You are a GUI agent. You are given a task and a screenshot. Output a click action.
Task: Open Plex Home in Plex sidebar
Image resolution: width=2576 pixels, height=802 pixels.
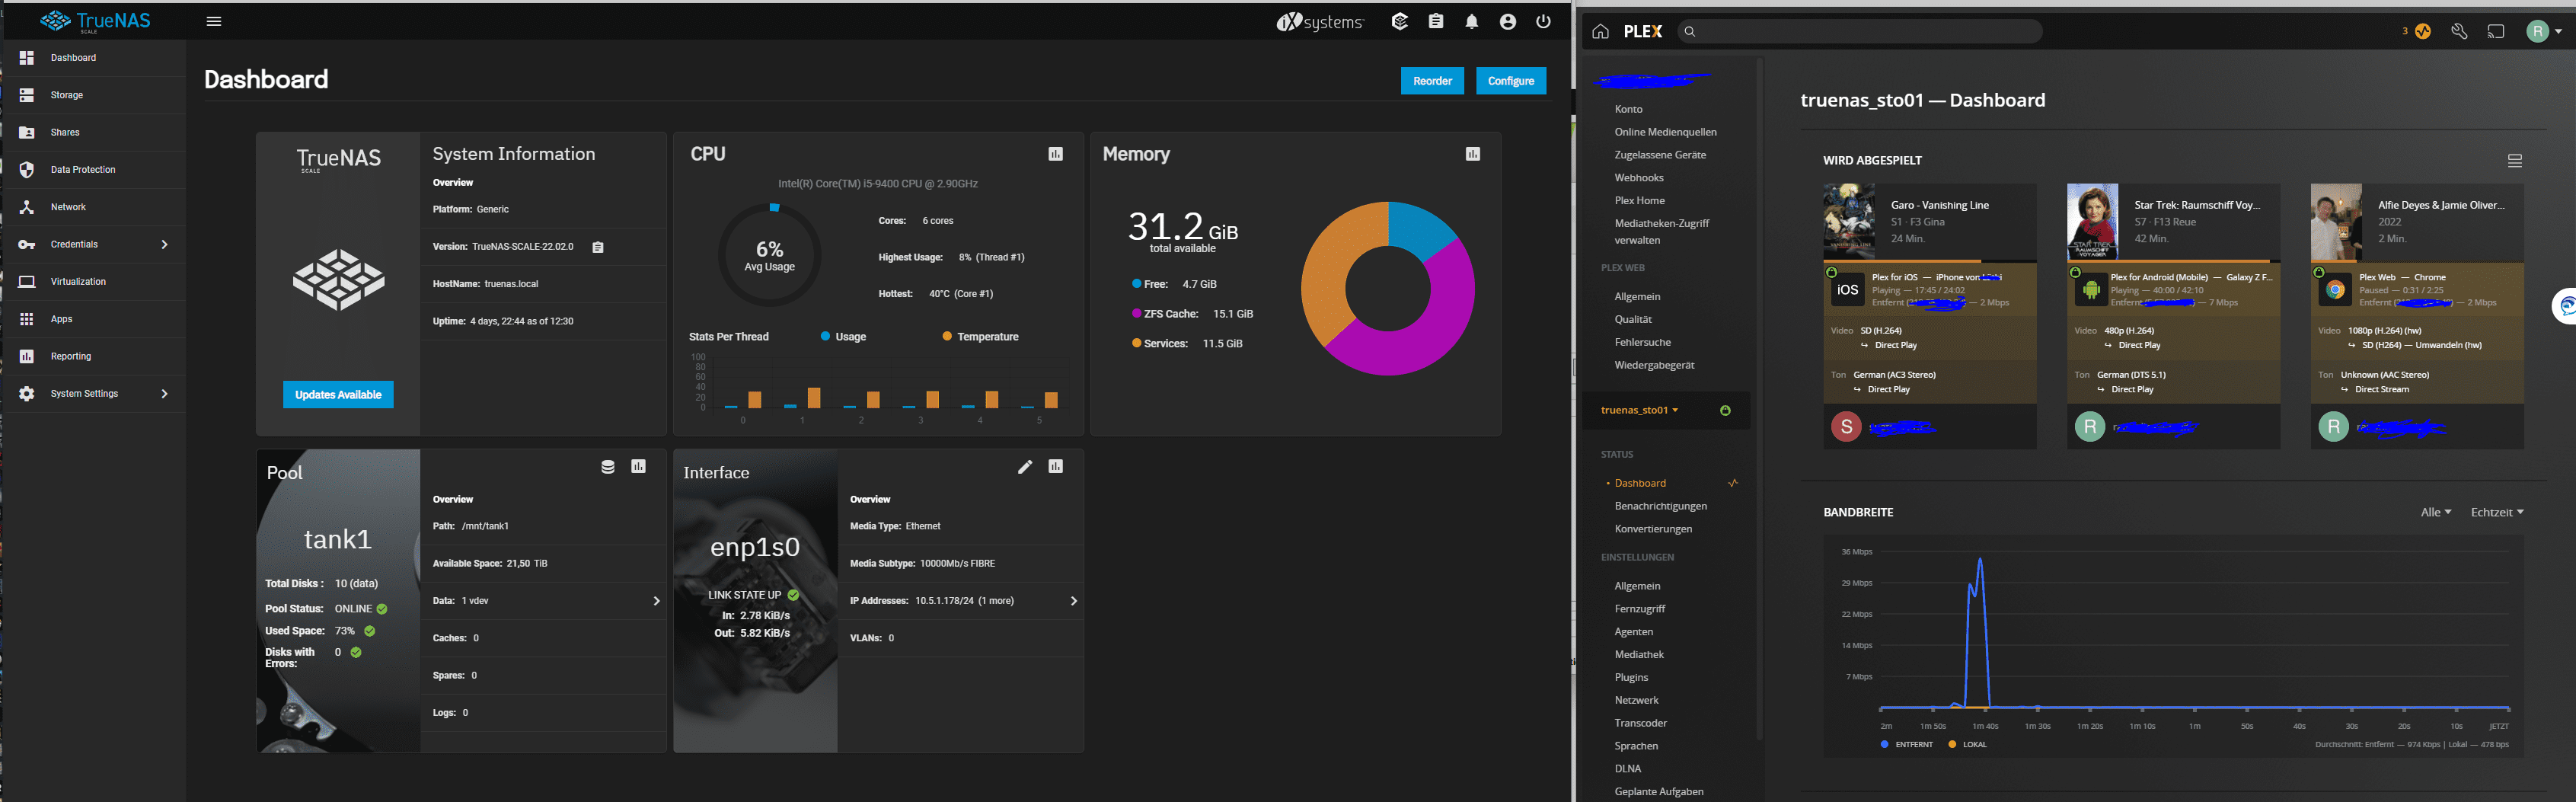tap(1639, 201)
